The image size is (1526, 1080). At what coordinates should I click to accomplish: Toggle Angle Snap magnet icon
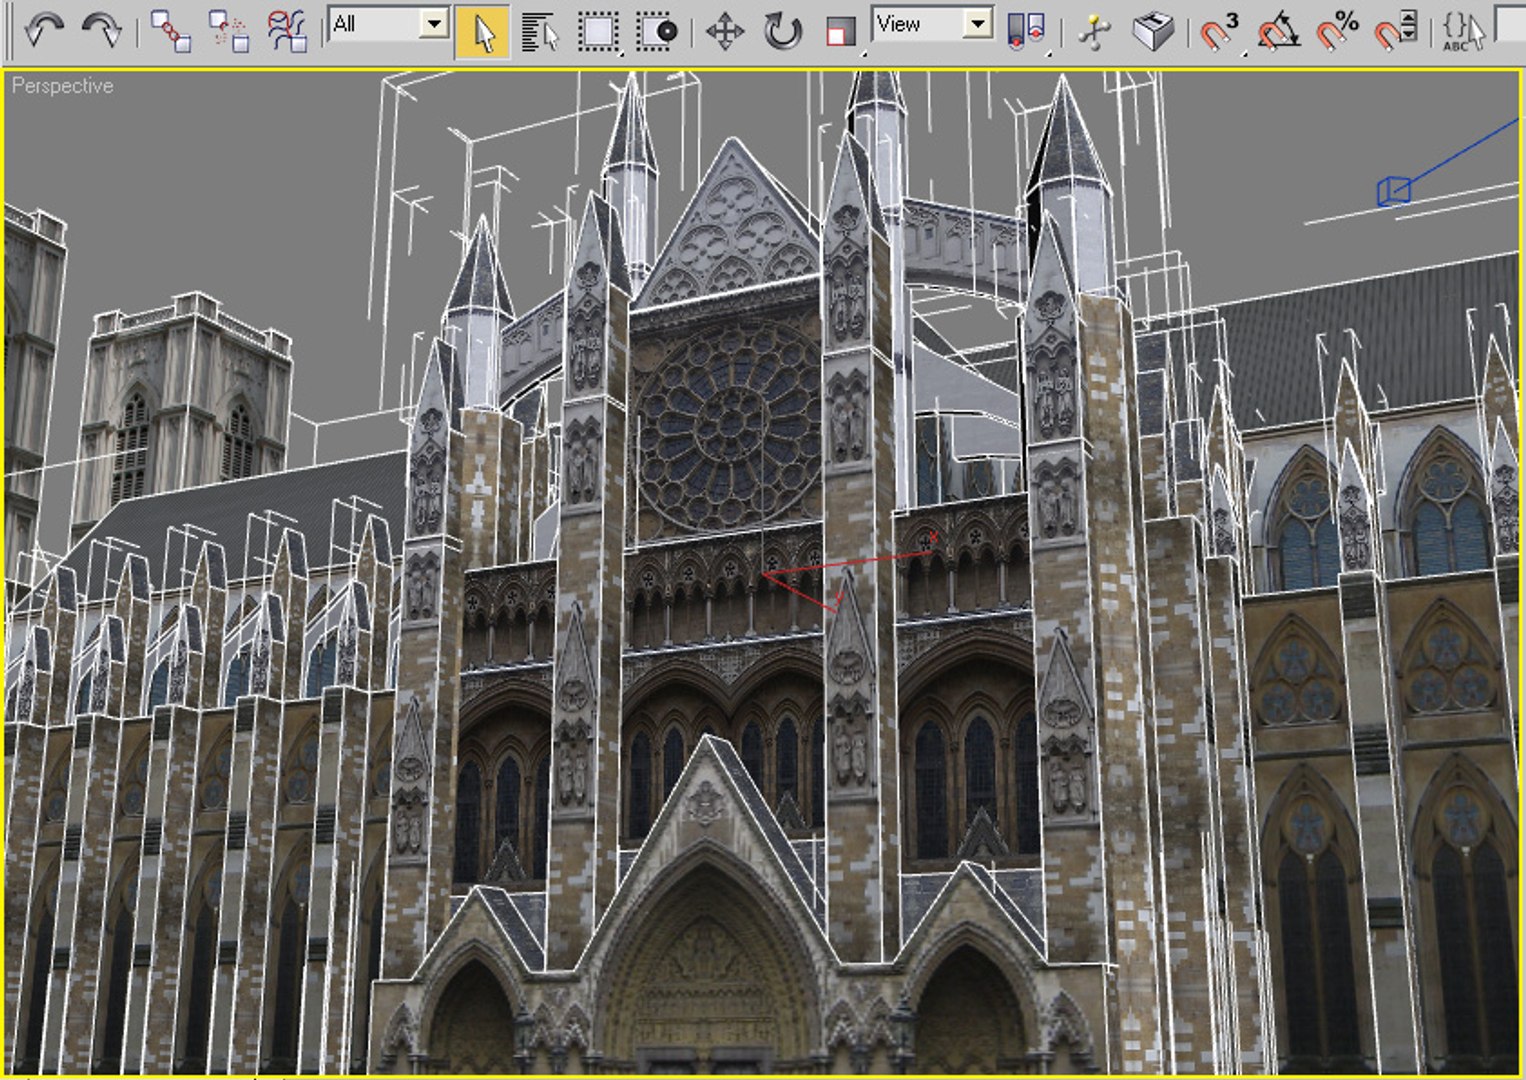[x=1278, y=31]
